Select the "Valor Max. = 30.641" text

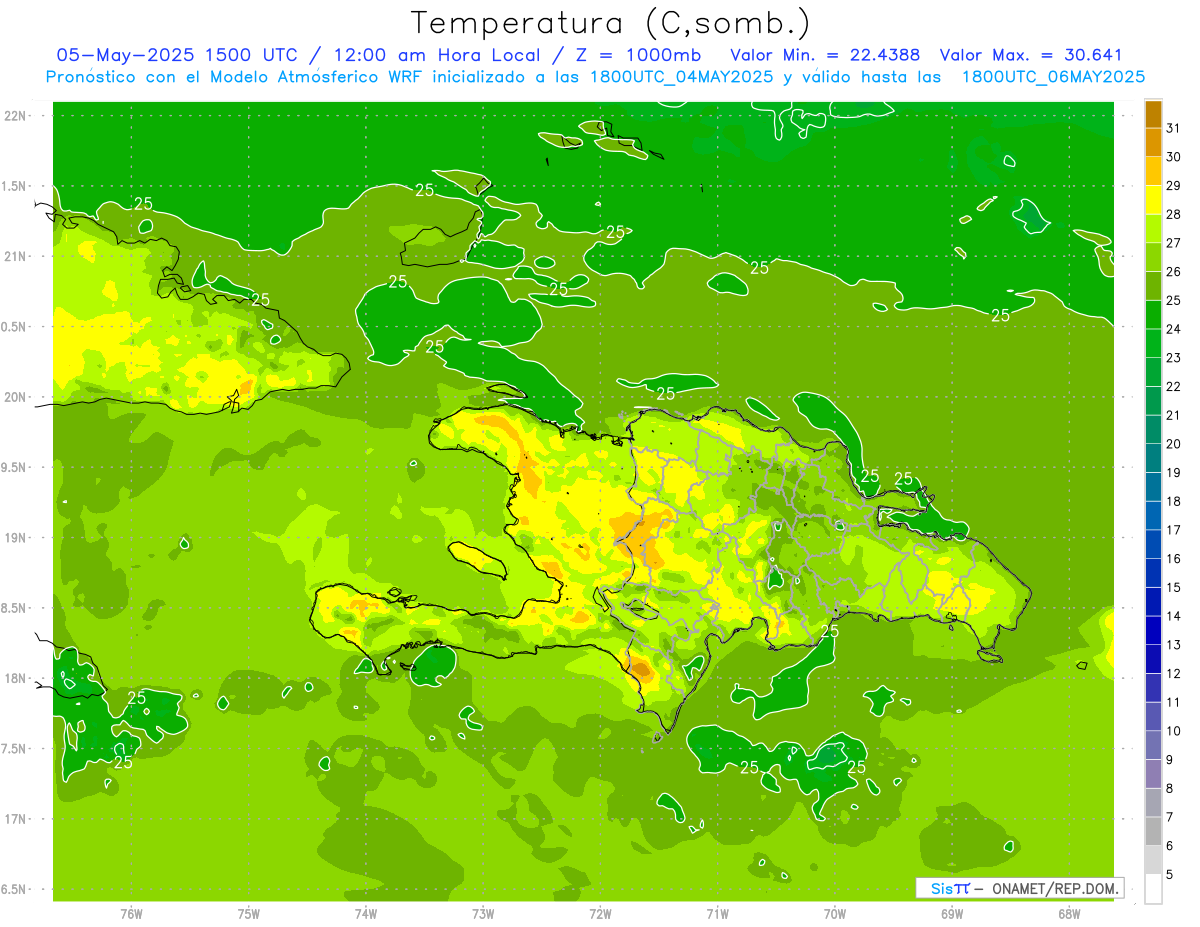[x=1031, y=55]
